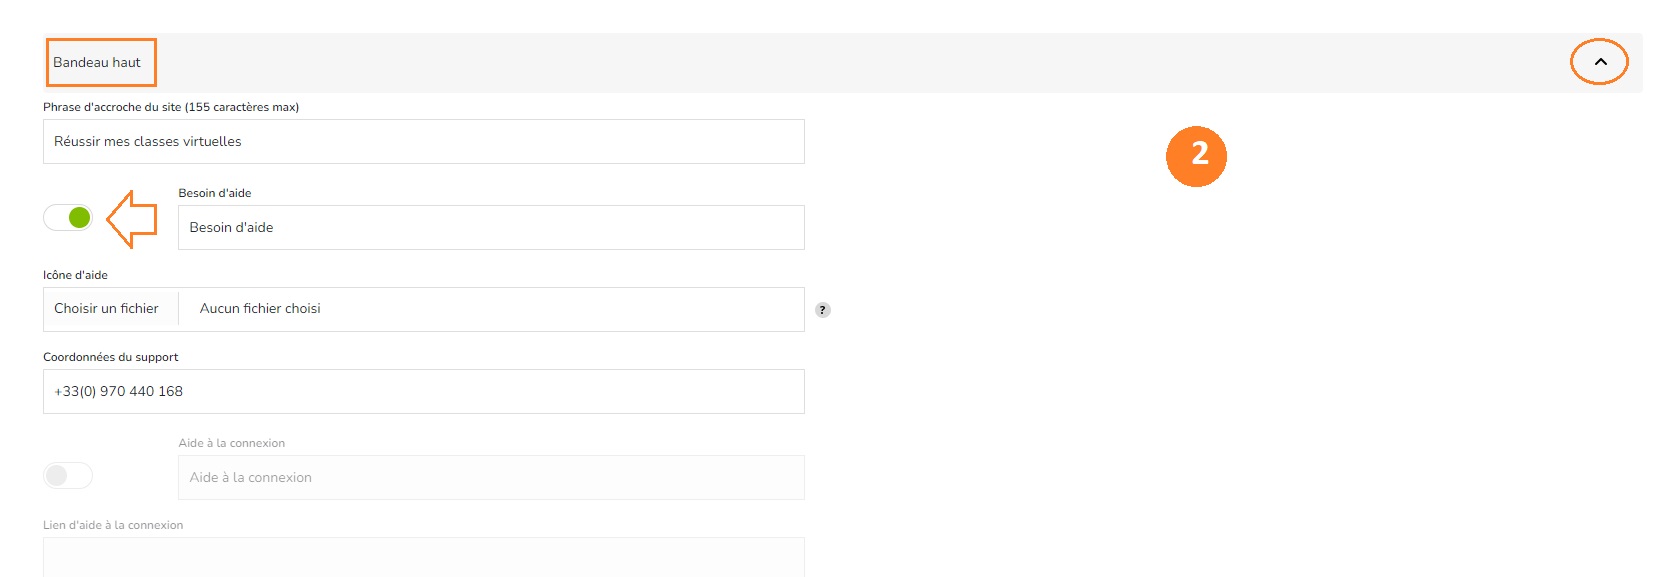1659x577 pixels.
Task: Click Choisir un fichier button
Action: (106, 309)
